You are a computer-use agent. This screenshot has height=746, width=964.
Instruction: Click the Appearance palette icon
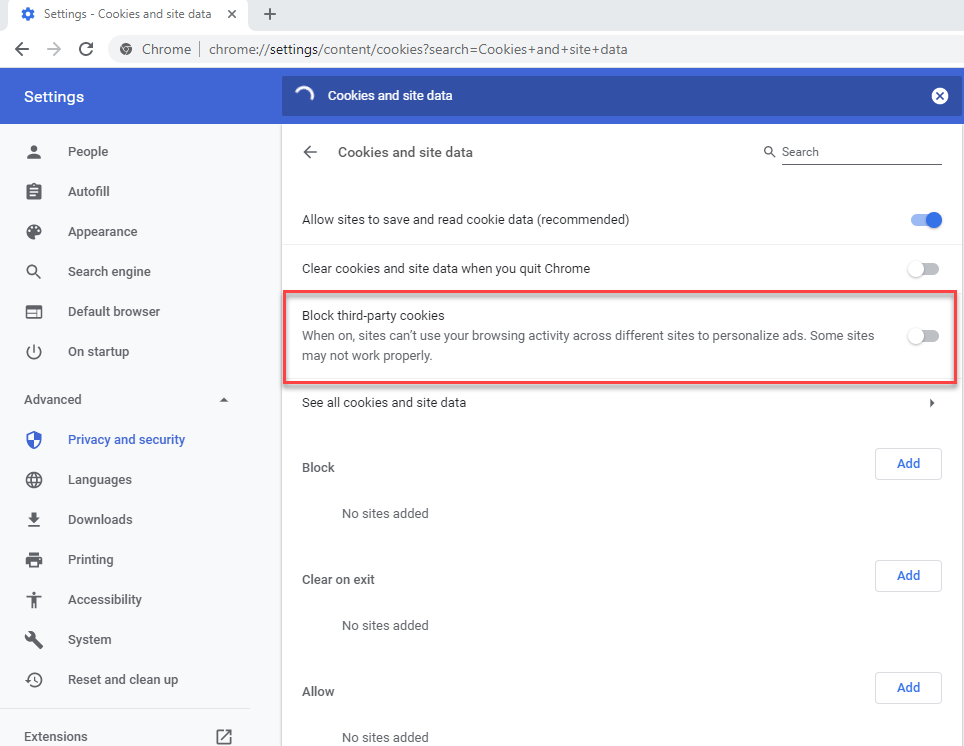point(34,232)
